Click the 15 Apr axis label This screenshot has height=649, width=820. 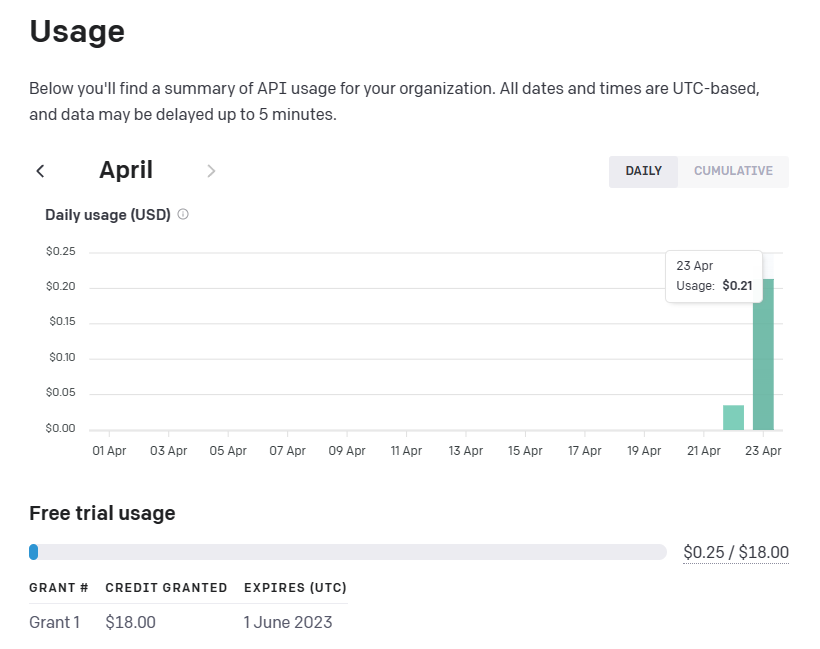click(x=525, y=451)
